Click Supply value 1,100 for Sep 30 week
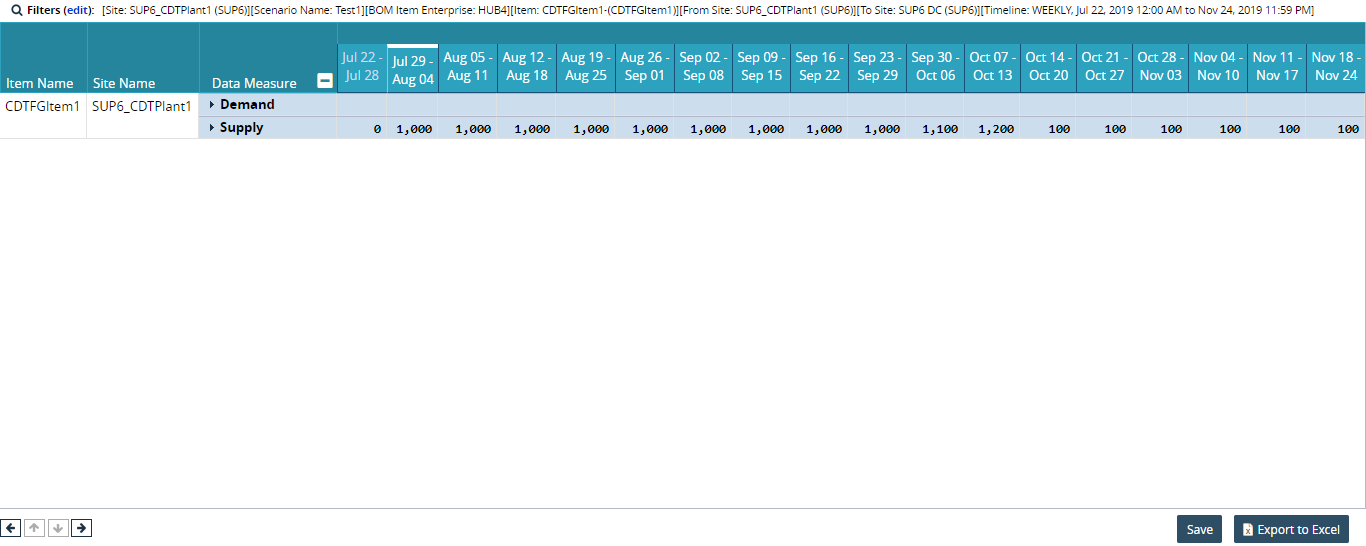 935,128
